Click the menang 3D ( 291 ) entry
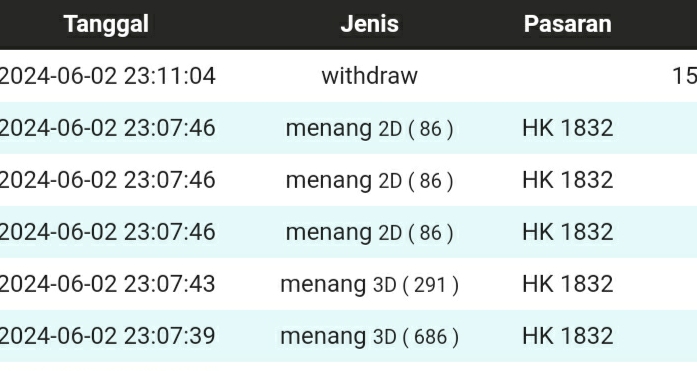697x371 pixels. [369, 284]
